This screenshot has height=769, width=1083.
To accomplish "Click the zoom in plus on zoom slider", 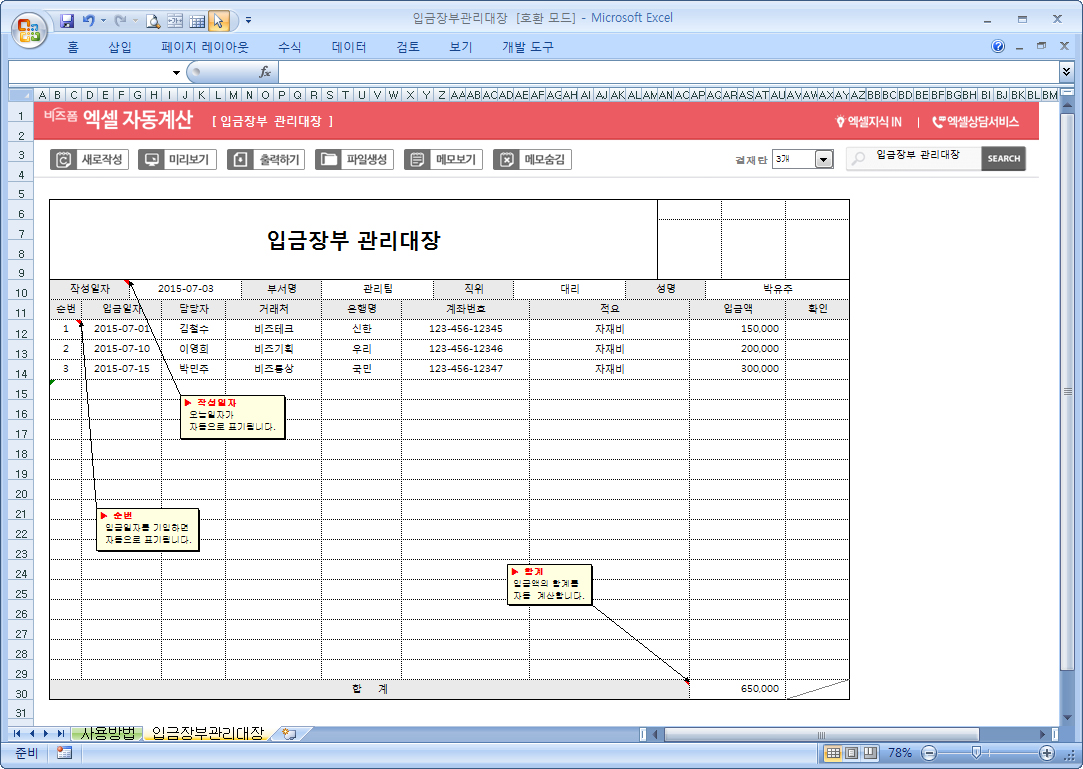I will tap(1046, 753).
